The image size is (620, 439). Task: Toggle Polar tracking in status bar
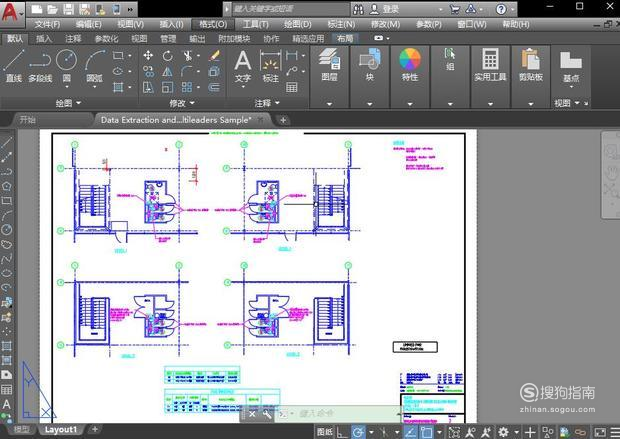[x=358, y=432]
